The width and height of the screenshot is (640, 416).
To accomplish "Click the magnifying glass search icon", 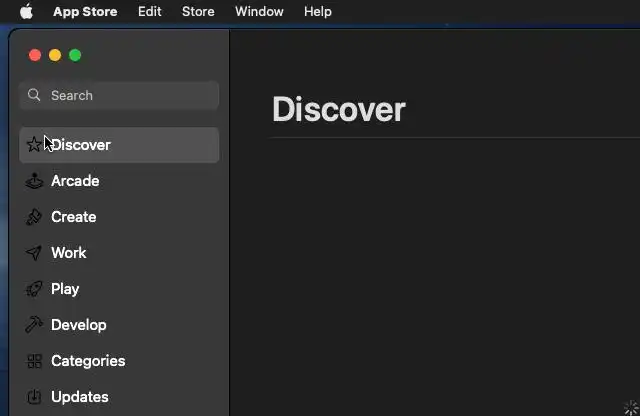I will tap(34, 95).
